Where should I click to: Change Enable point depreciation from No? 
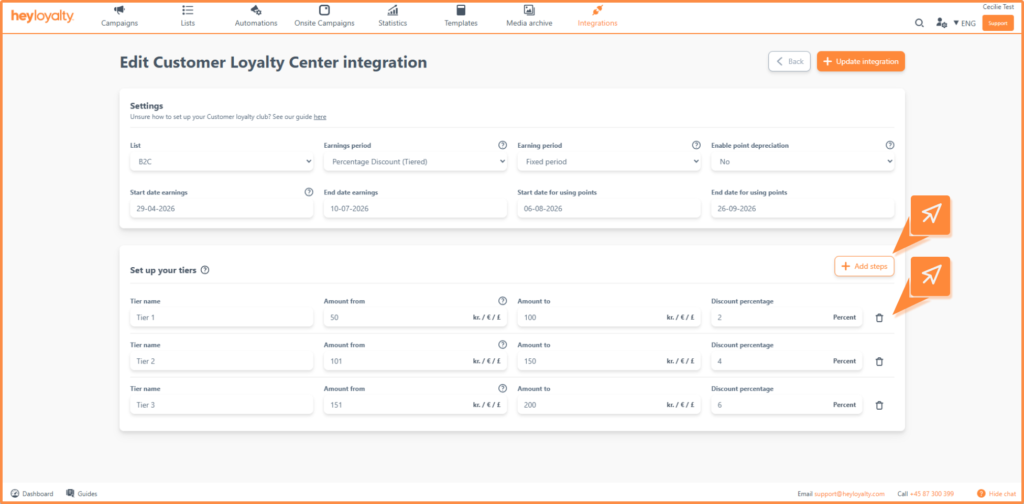click(x=803, y=161)
